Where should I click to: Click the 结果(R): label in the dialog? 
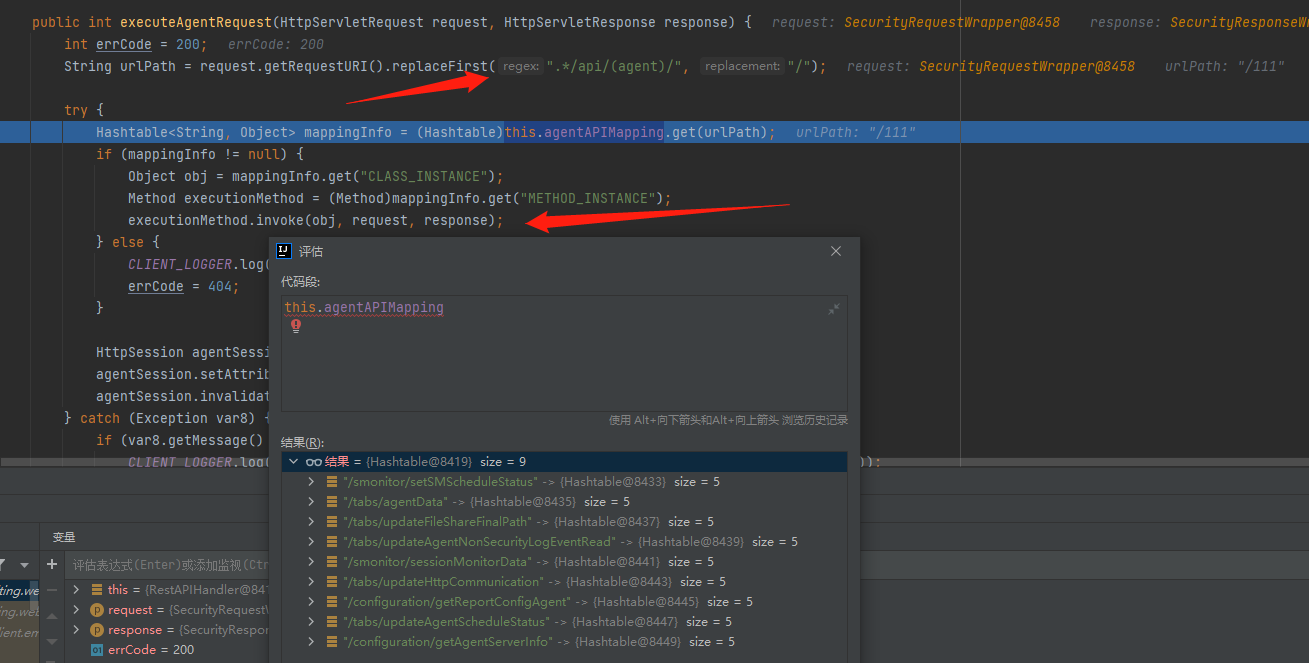point(303,442)
